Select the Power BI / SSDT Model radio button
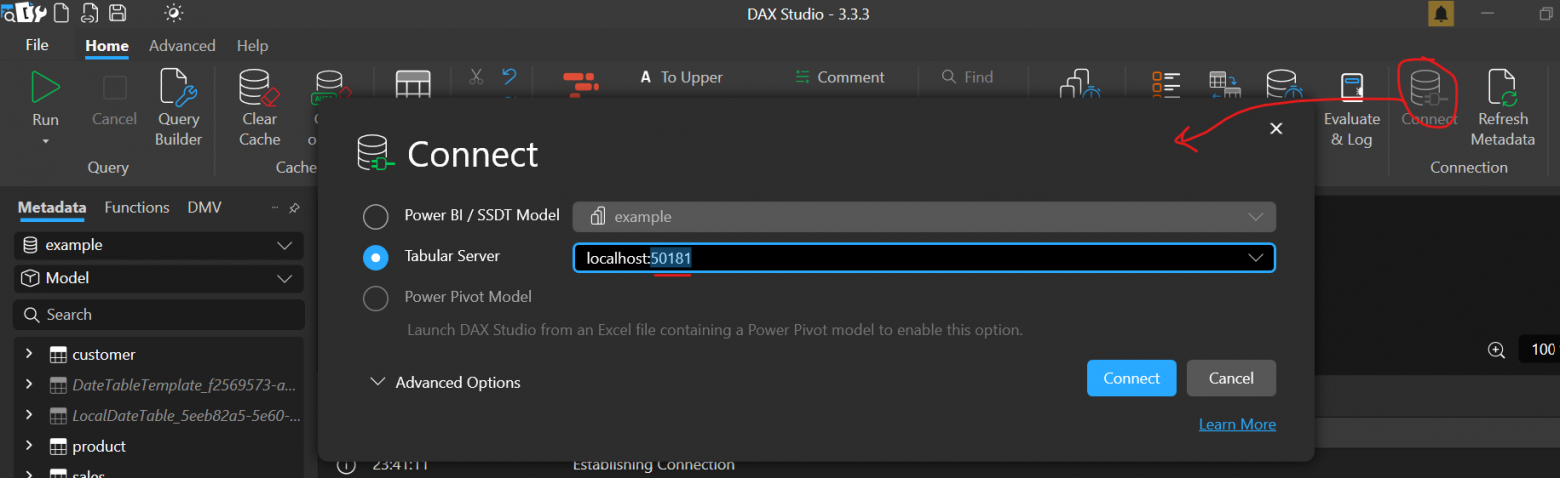Screen dimensions: 1560x478 (x=375, y=216)
